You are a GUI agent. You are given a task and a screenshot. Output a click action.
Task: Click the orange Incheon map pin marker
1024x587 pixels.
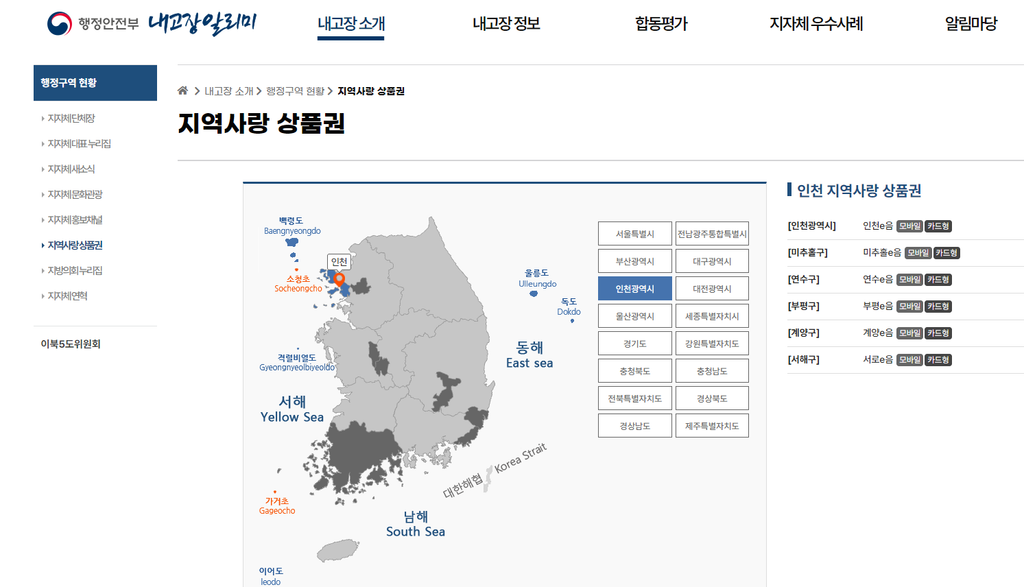pos(339,280)
